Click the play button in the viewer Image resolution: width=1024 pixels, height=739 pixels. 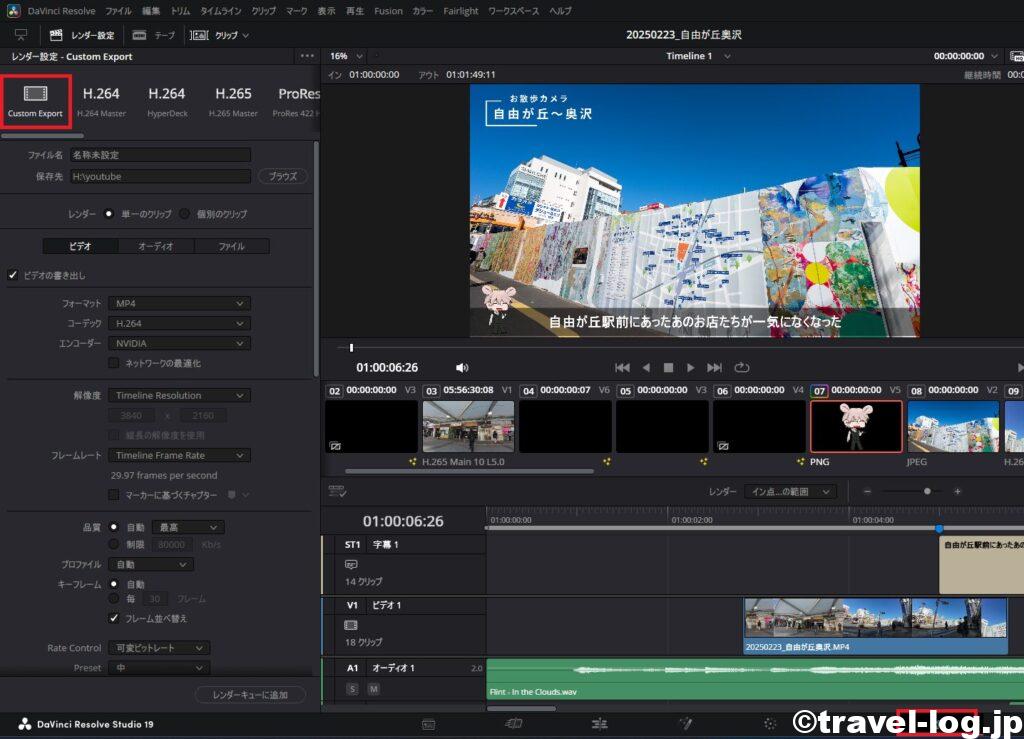point(691,368)
